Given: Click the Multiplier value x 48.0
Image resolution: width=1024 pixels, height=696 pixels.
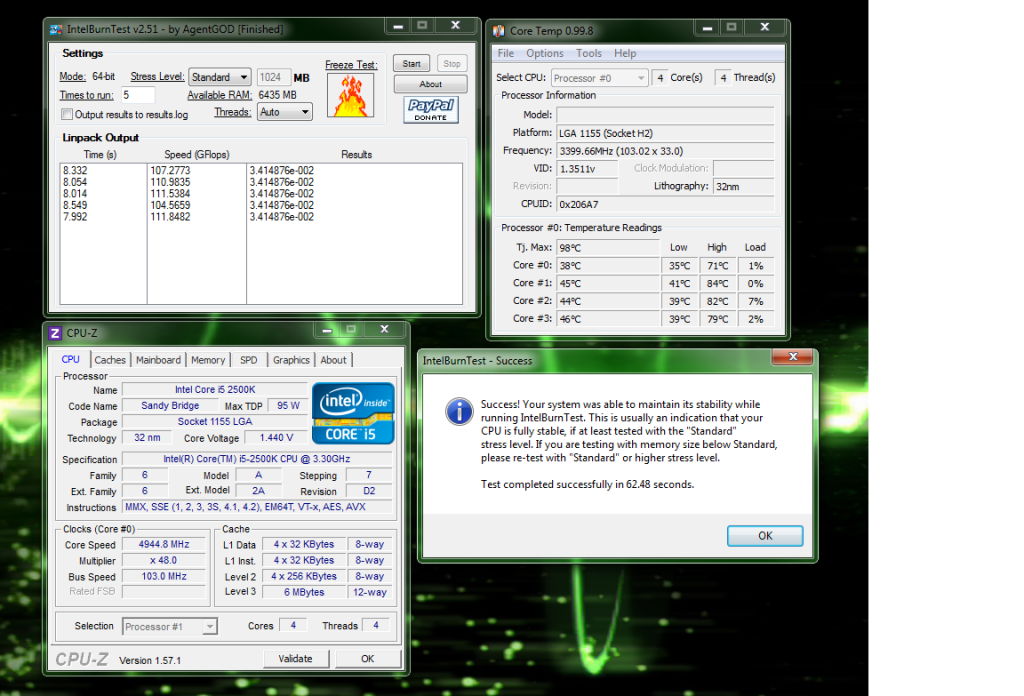Looking at the screenshot, I should pos(164,560).
